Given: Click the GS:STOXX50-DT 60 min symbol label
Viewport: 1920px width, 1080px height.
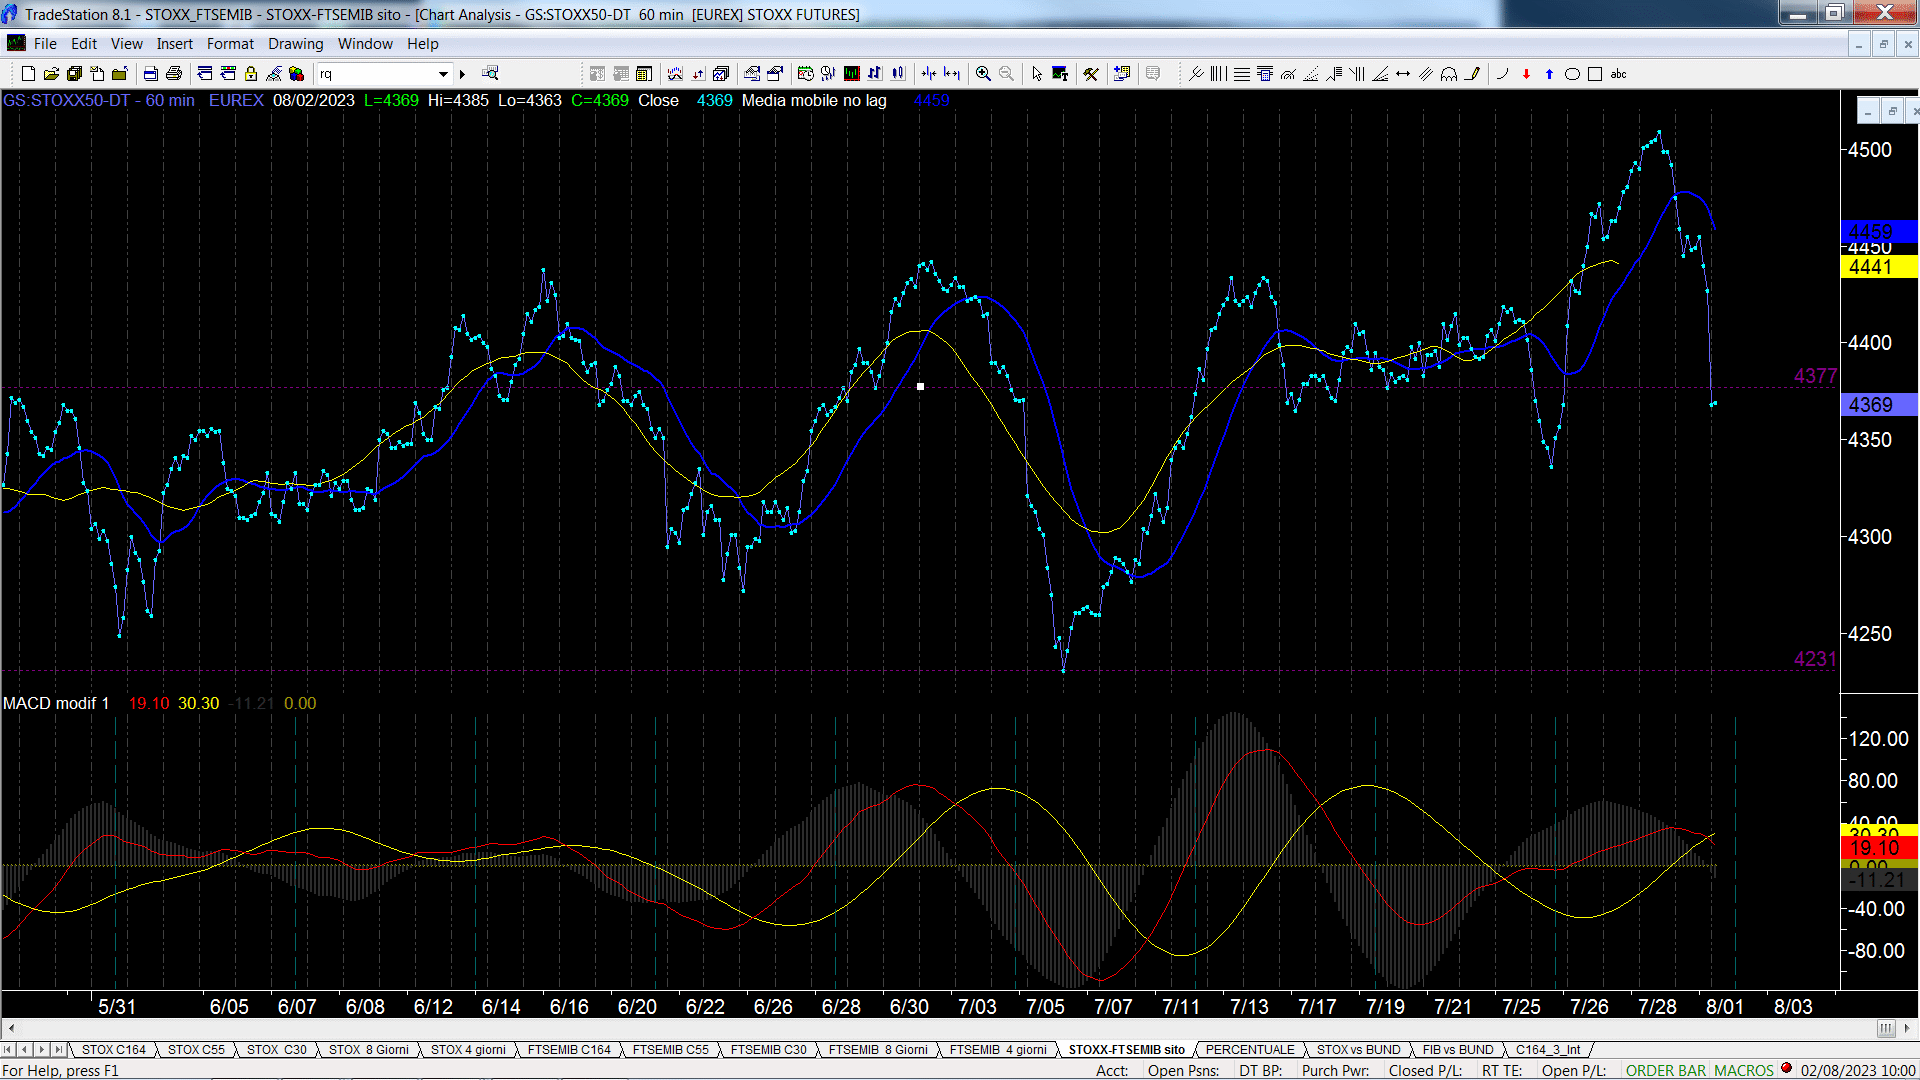Looking at the screenshot, I should [x=99, y=100].
